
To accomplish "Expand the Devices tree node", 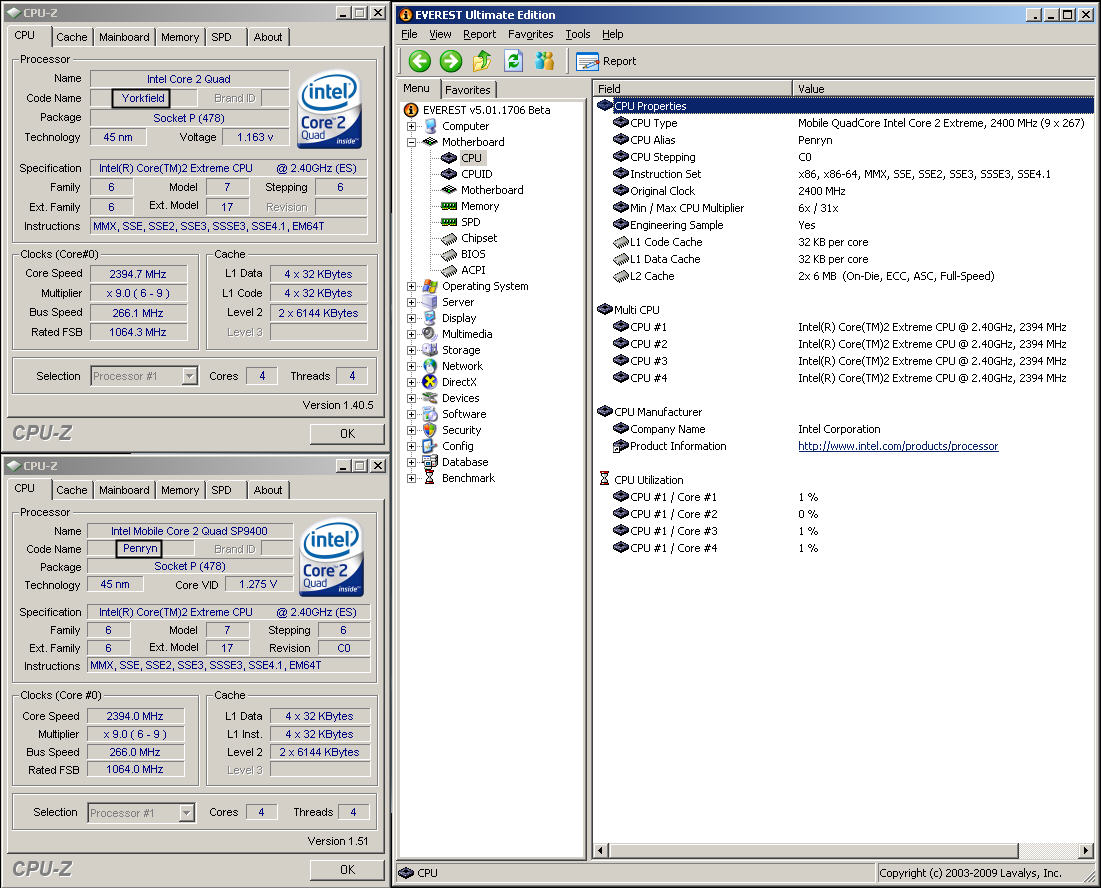I will [411, 399].
